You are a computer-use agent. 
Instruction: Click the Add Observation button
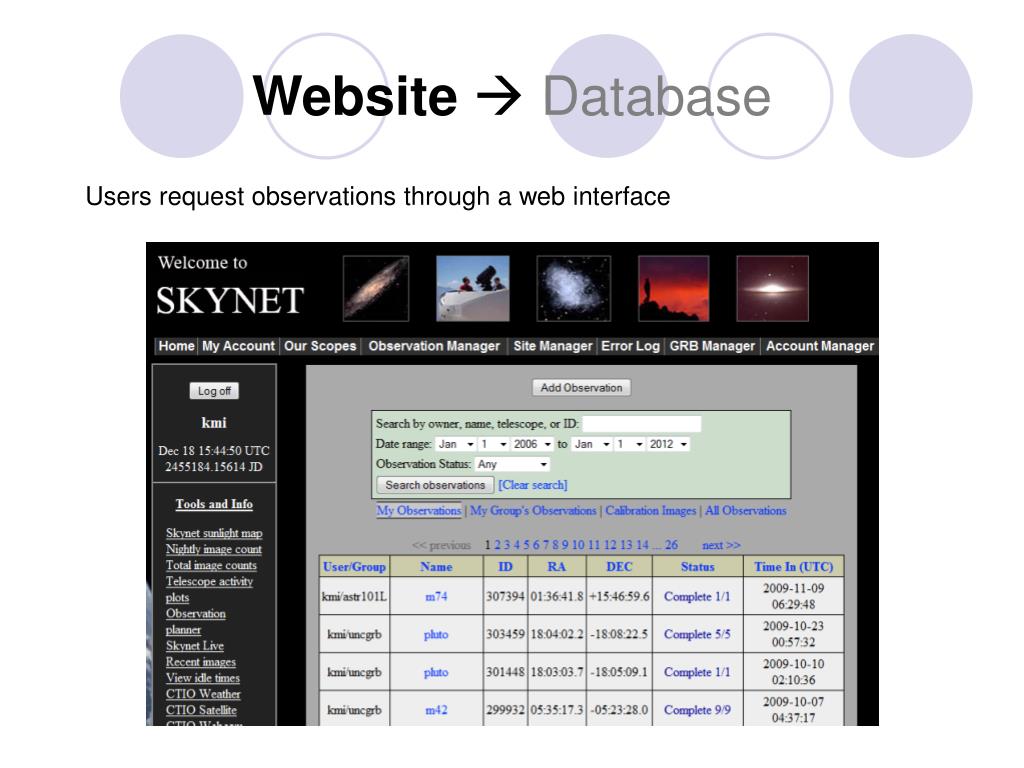coord(581,388)
